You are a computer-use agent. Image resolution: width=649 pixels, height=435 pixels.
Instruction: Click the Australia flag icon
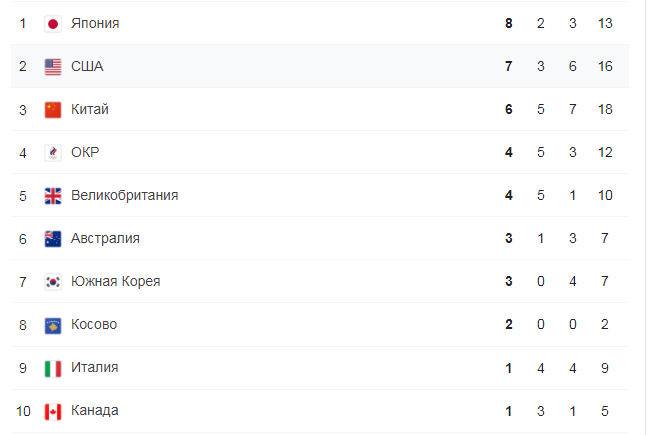pos(53,239)
